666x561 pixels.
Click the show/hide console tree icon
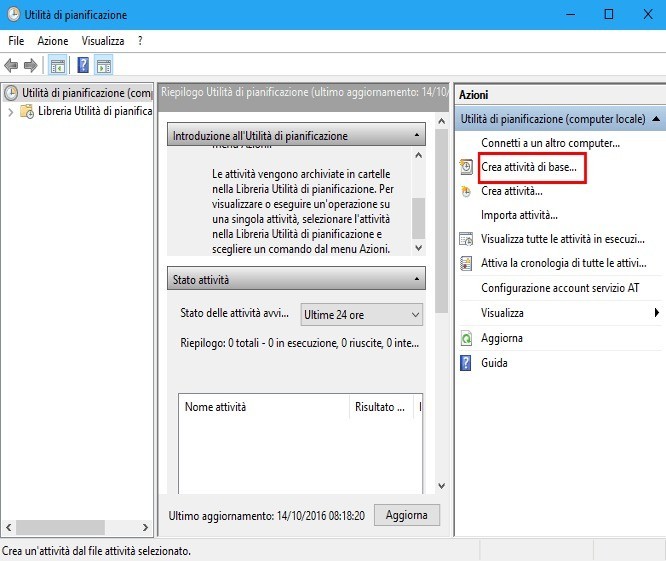58,65
